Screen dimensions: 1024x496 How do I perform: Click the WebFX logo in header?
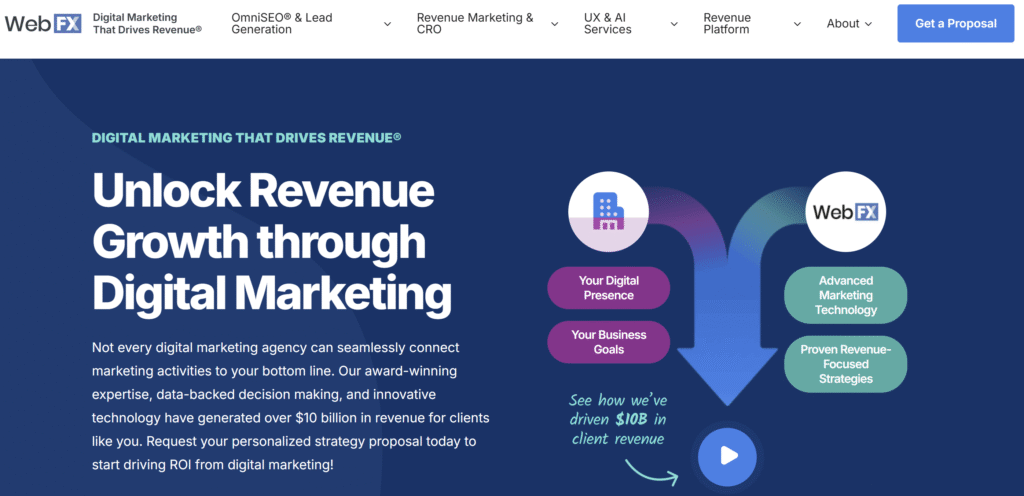(43, 23)
